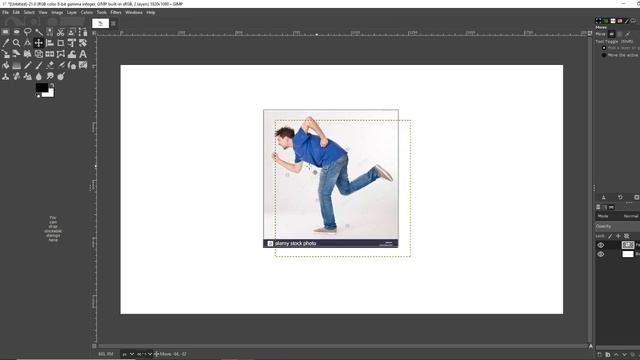The width and height of the screenshot is (640, 360).
Task: Open the Colors menu
Action: (87, 13)
